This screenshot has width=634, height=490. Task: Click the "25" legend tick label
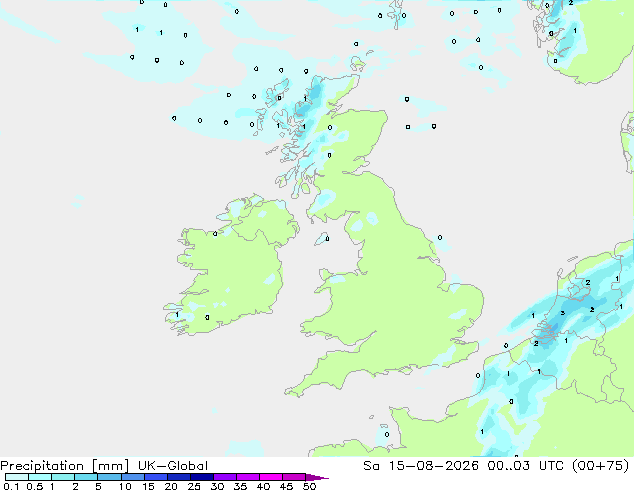[x=194, y=486]
